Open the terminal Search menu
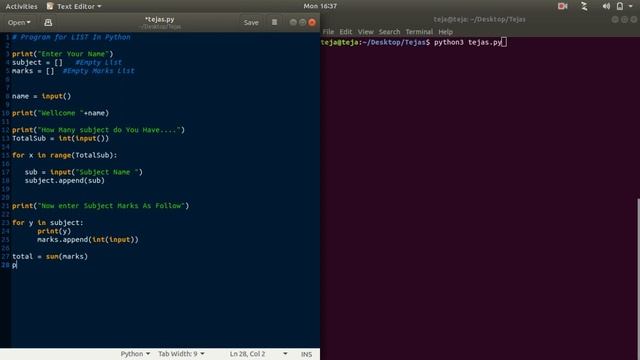Image resolution: width=640 pixels, height=360 pixels. click(389, 32)
